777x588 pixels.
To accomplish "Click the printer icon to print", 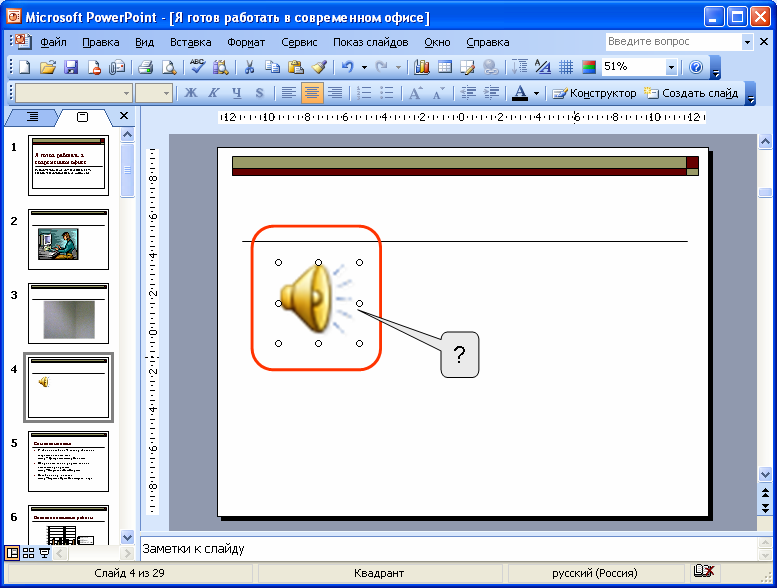I will click(x=145, y=67).
